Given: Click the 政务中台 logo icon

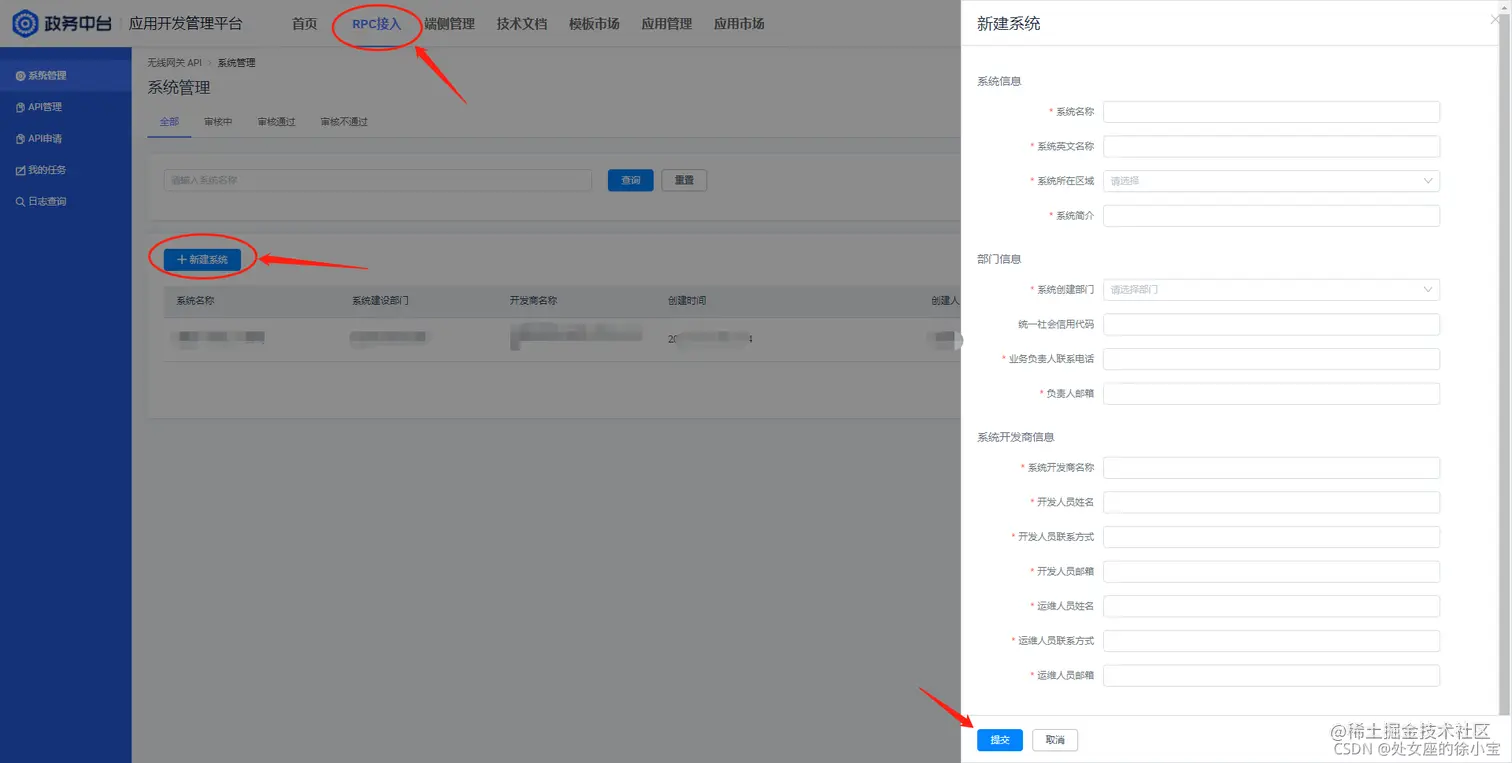Looking at the screenshot, I should (25, 23).
